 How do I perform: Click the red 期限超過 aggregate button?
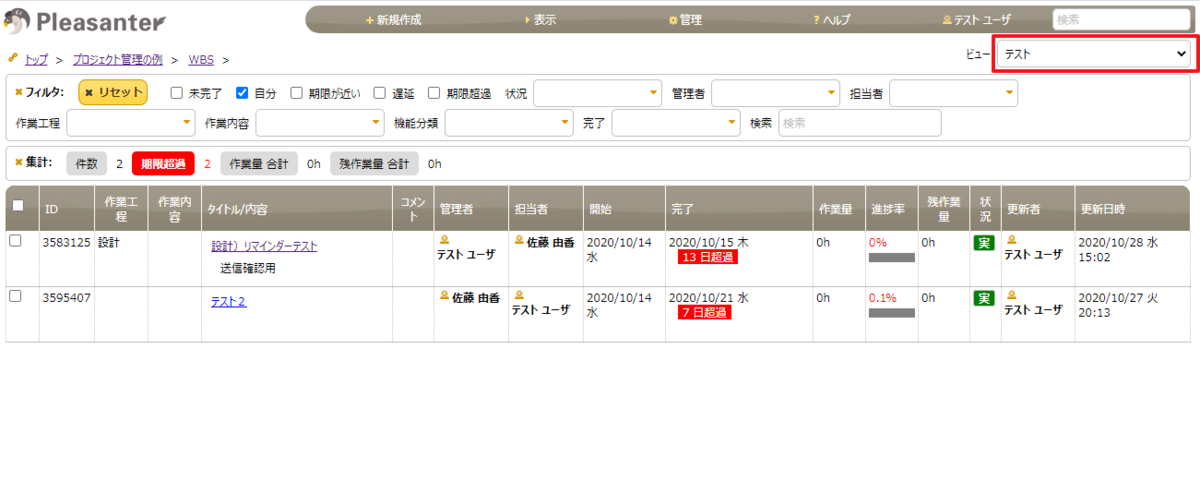pyautogui.click(x=163, y=163)
